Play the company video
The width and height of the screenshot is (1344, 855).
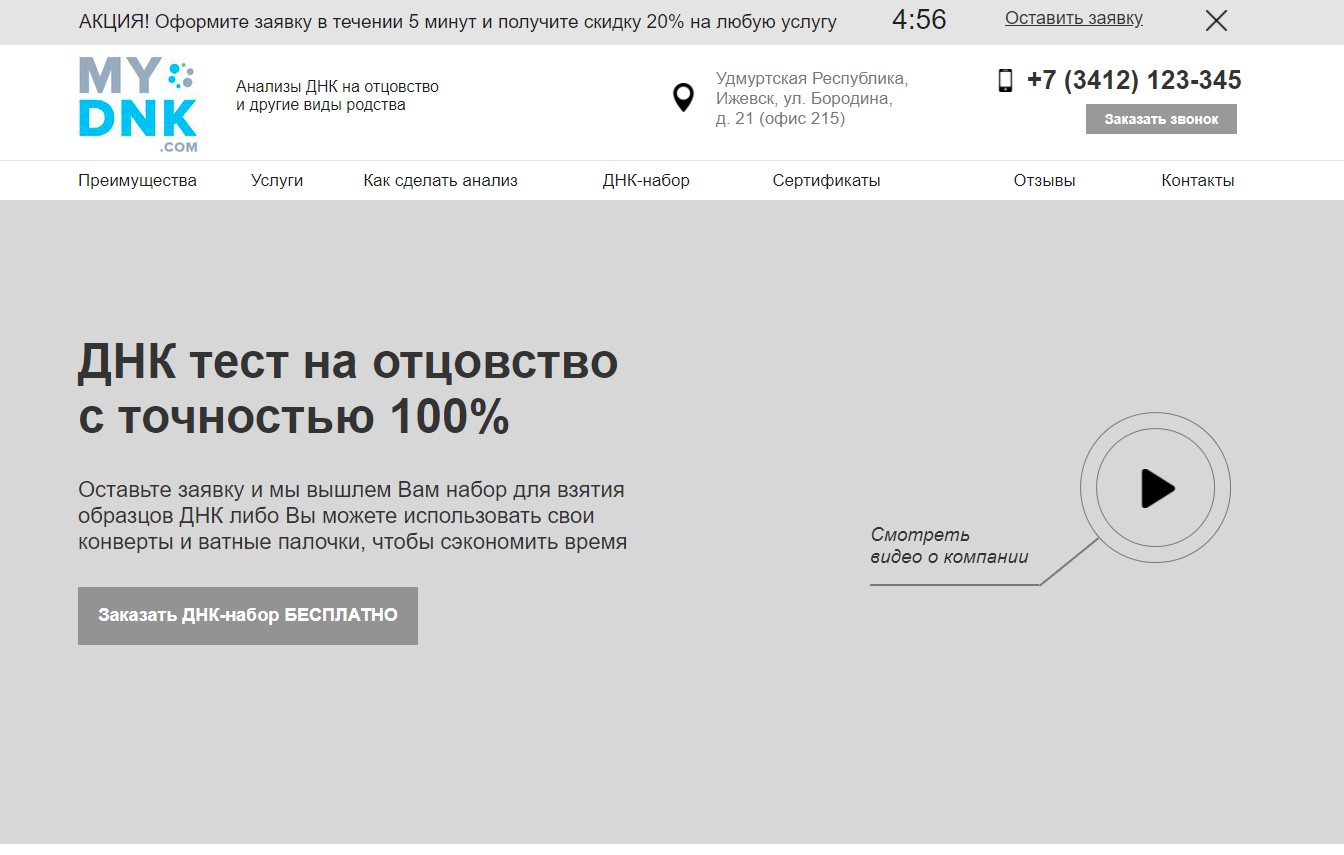click(x=1155, y=489)
